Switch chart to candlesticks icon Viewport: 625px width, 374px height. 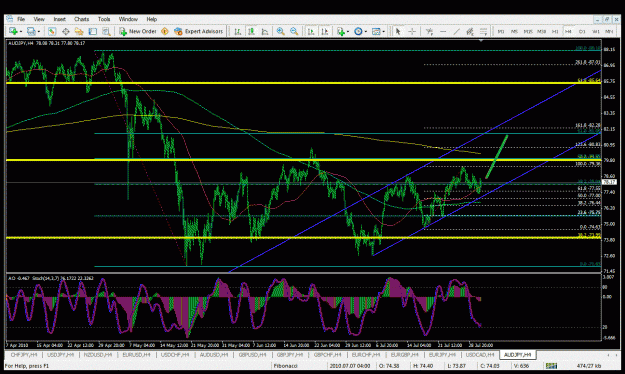pos(251,31)
